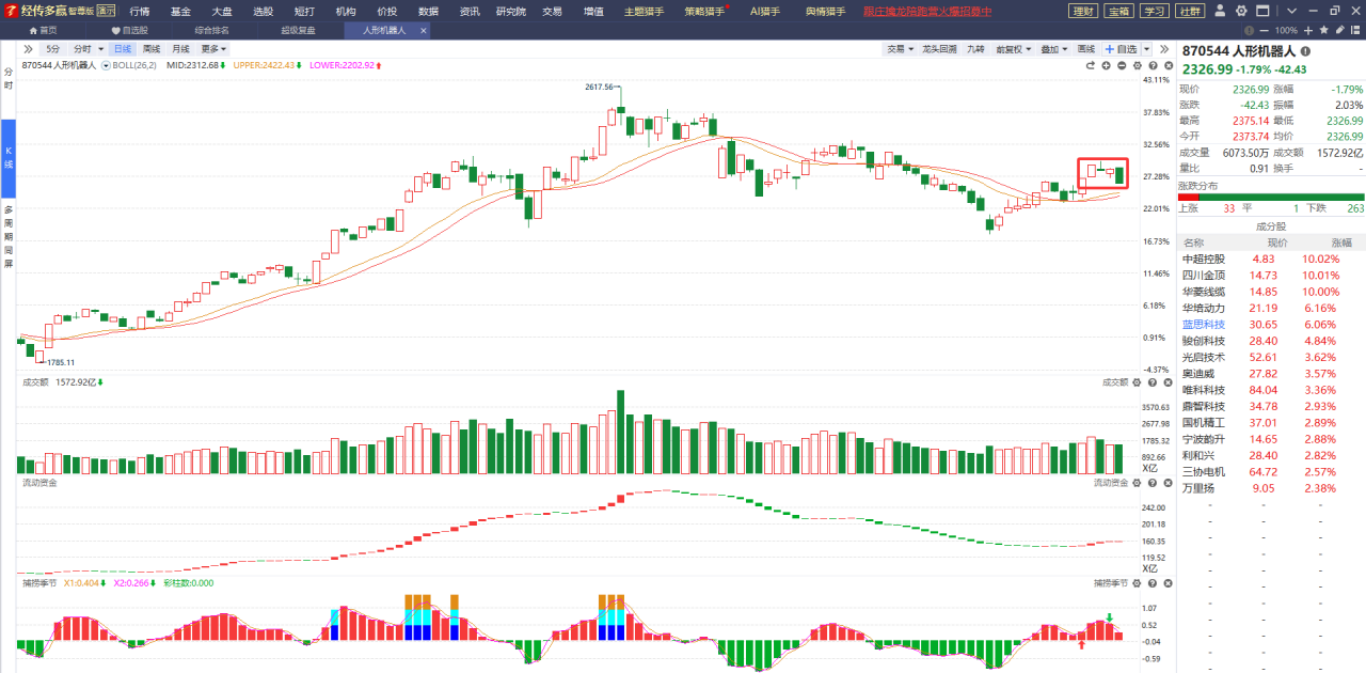Image resolution: width=1367 pixels, height=673 pixels.
Task: Open settings gear for 流动资金 indicator
Action: pos(1136,483)
